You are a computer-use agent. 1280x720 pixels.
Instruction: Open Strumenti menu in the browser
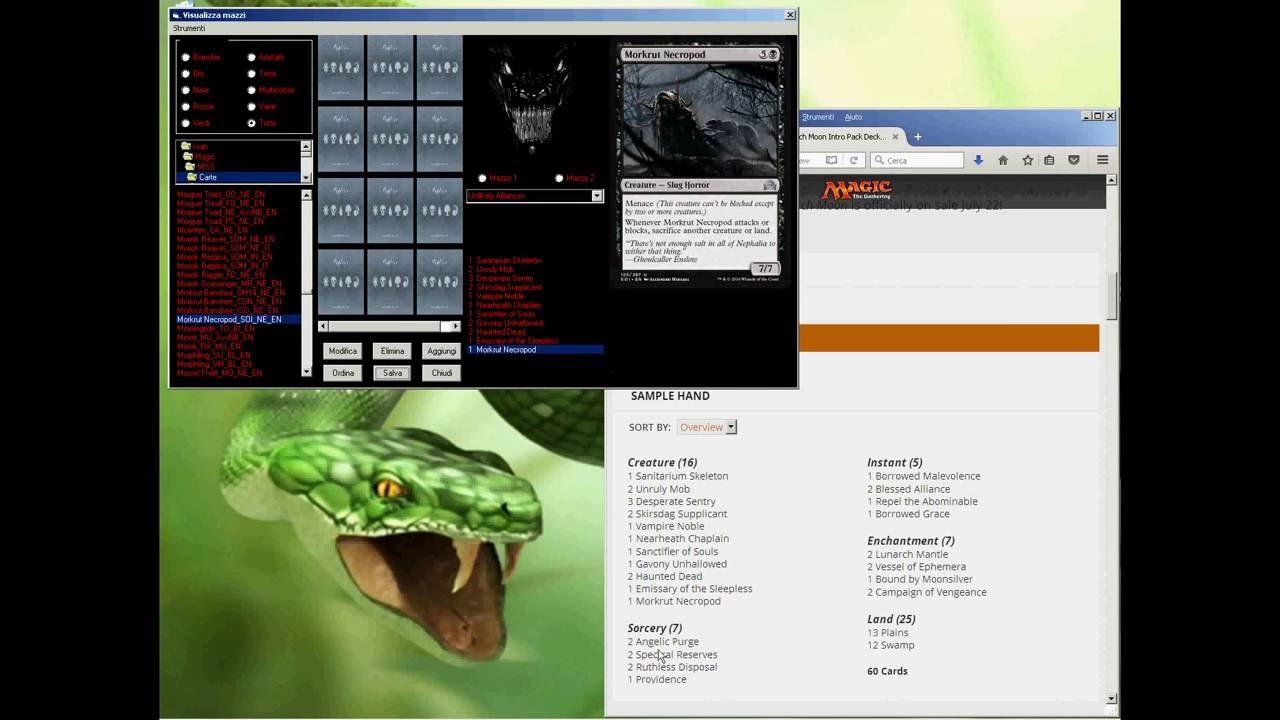tap(817, 117)
